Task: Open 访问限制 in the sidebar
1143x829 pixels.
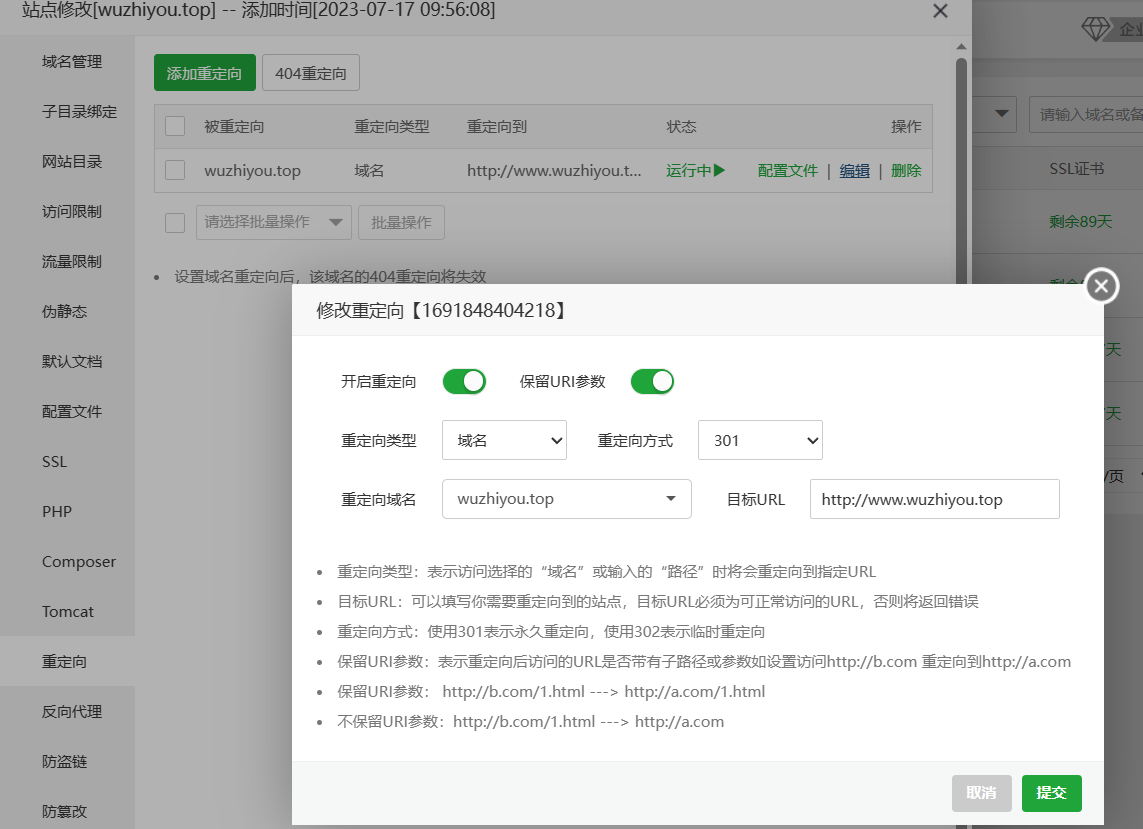Action: pyautogui.click(x=71, y=211)
